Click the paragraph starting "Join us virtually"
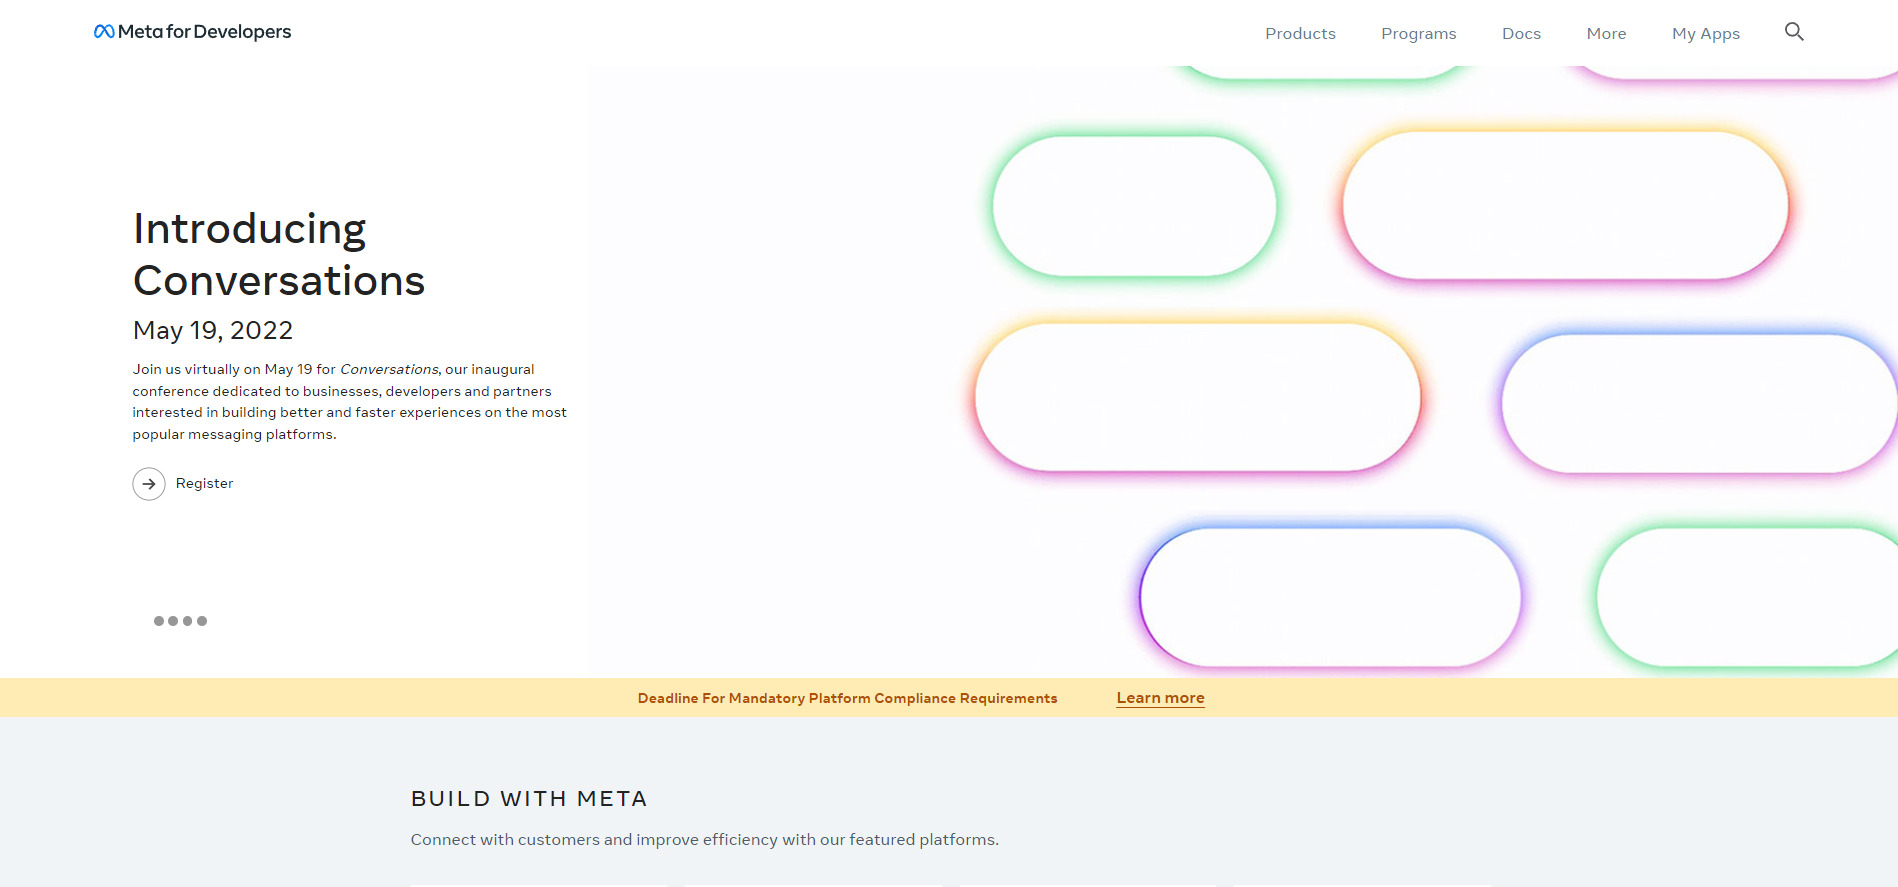 pos(349,402)
